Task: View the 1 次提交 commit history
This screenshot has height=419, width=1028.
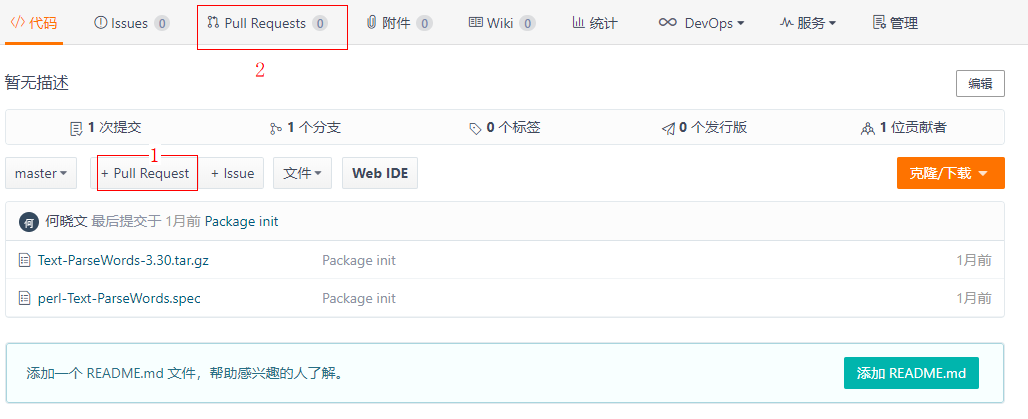Action: [105, 128]
